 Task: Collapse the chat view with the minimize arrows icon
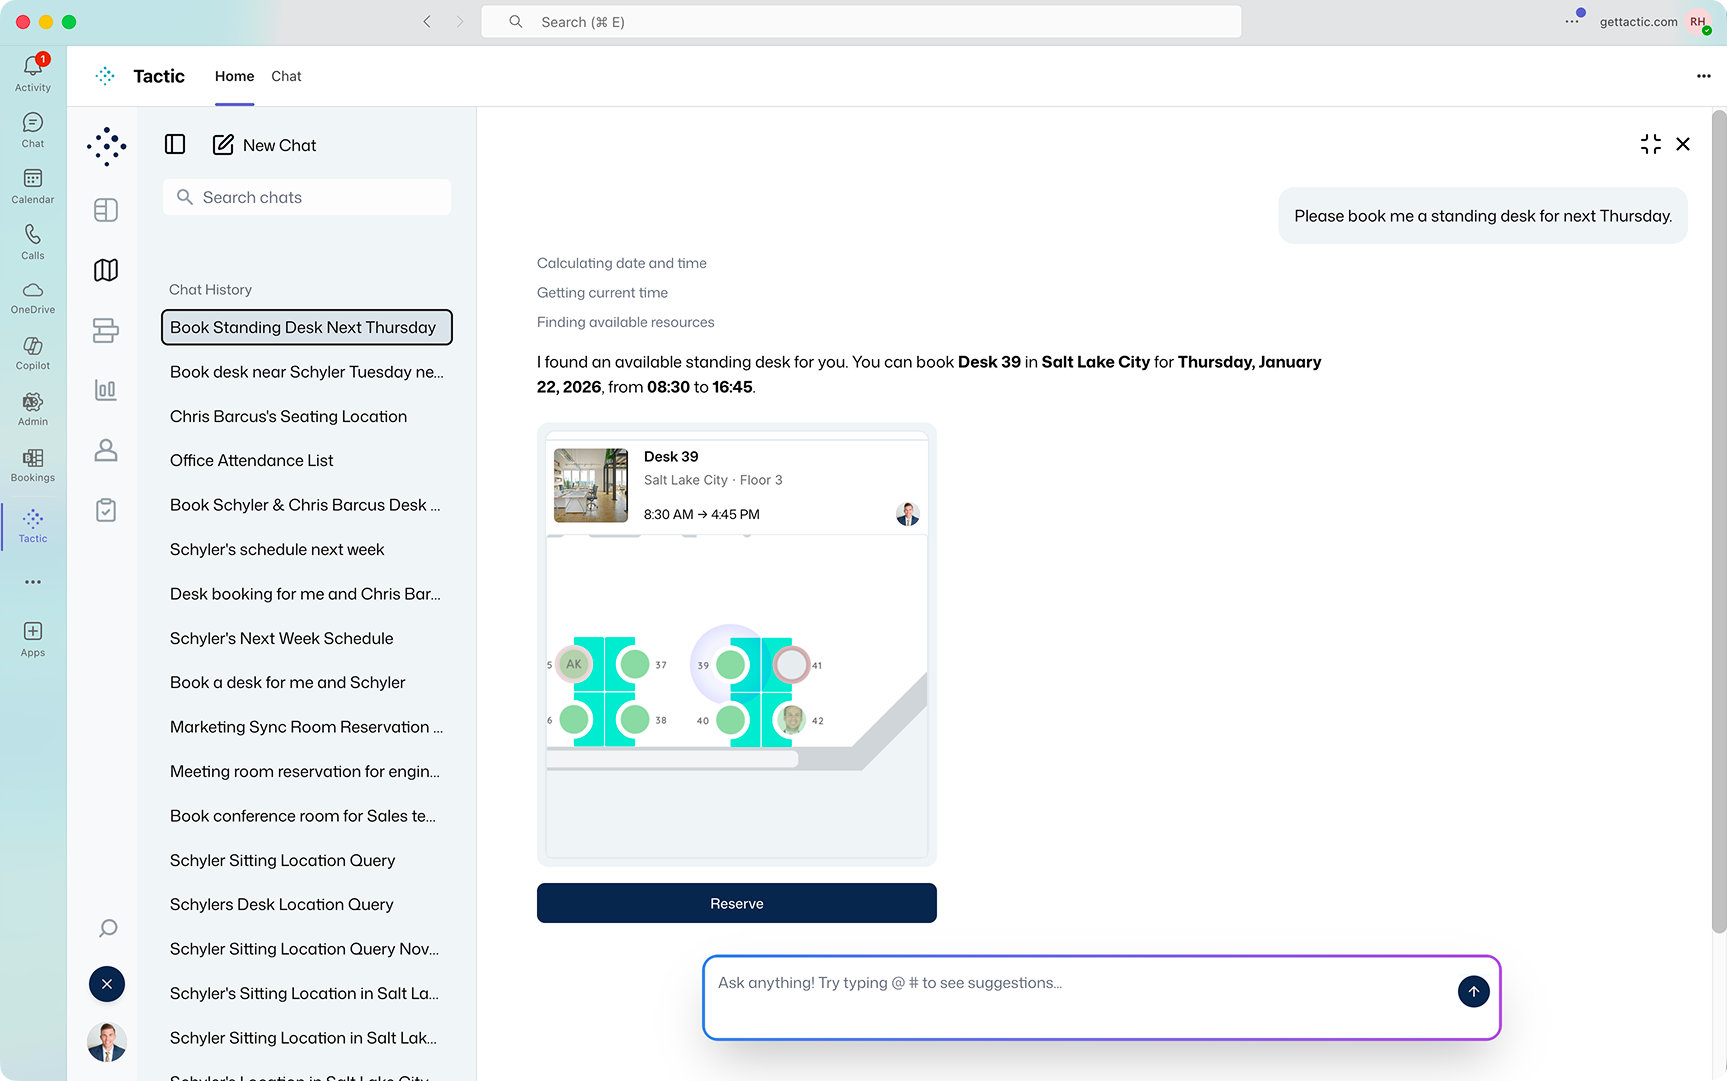pyautogui.click(x=1651, y=144)
